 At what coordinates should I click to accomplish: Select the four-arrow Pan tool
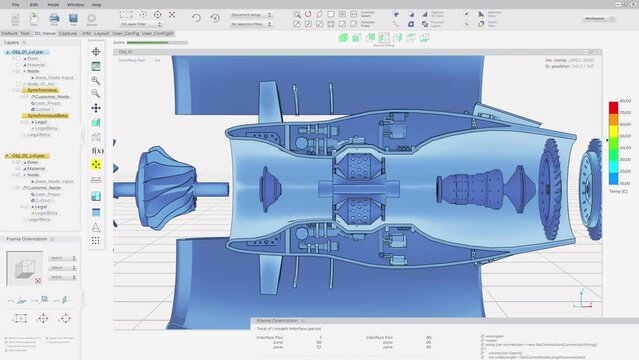tap(96, 108)
